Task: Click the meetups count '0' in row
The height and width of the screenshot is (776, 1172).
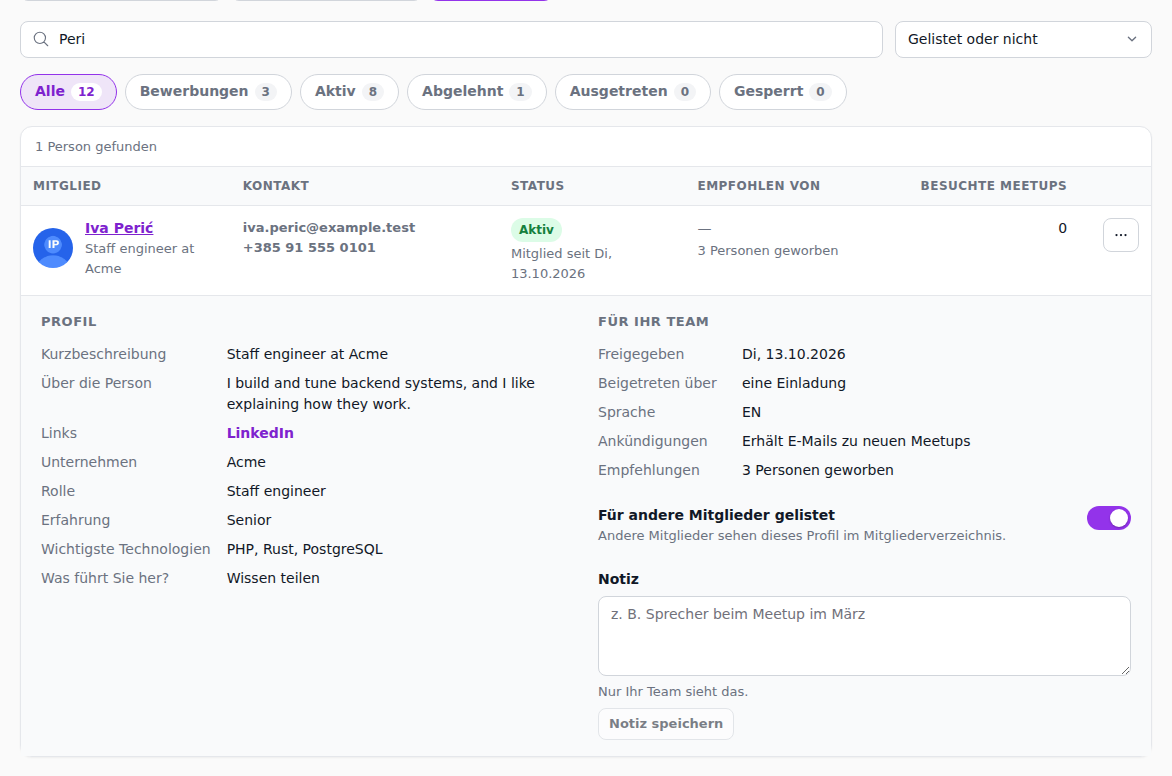Action: (x=1062, y=228)
